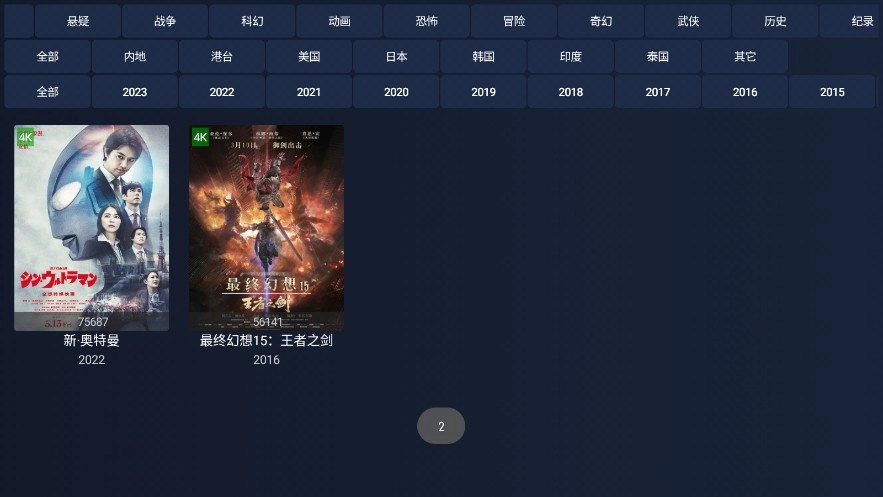This screenshot has height=497, width=883.
Task: Select the 武侠 genre filter
Action: tap(688, 21)
